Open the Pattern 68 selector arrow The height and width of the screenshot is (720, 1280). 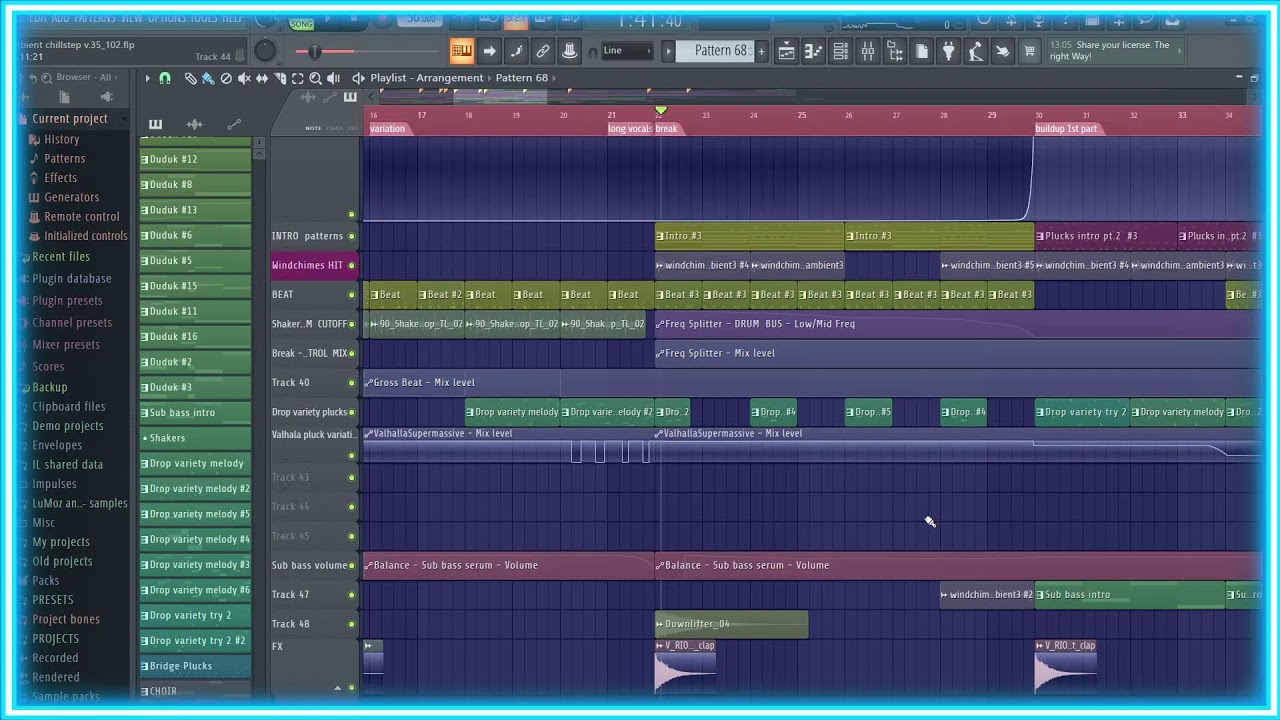pyautogui.click(x=668, y=51)
